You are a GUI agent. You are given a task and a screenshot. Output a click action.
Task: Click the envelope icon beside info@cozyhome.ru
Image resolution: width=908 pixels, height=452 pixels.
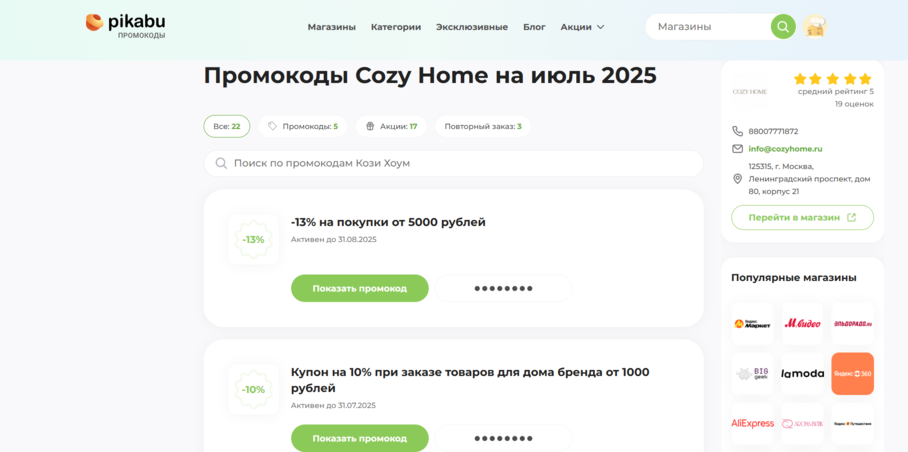pos(737,149)
